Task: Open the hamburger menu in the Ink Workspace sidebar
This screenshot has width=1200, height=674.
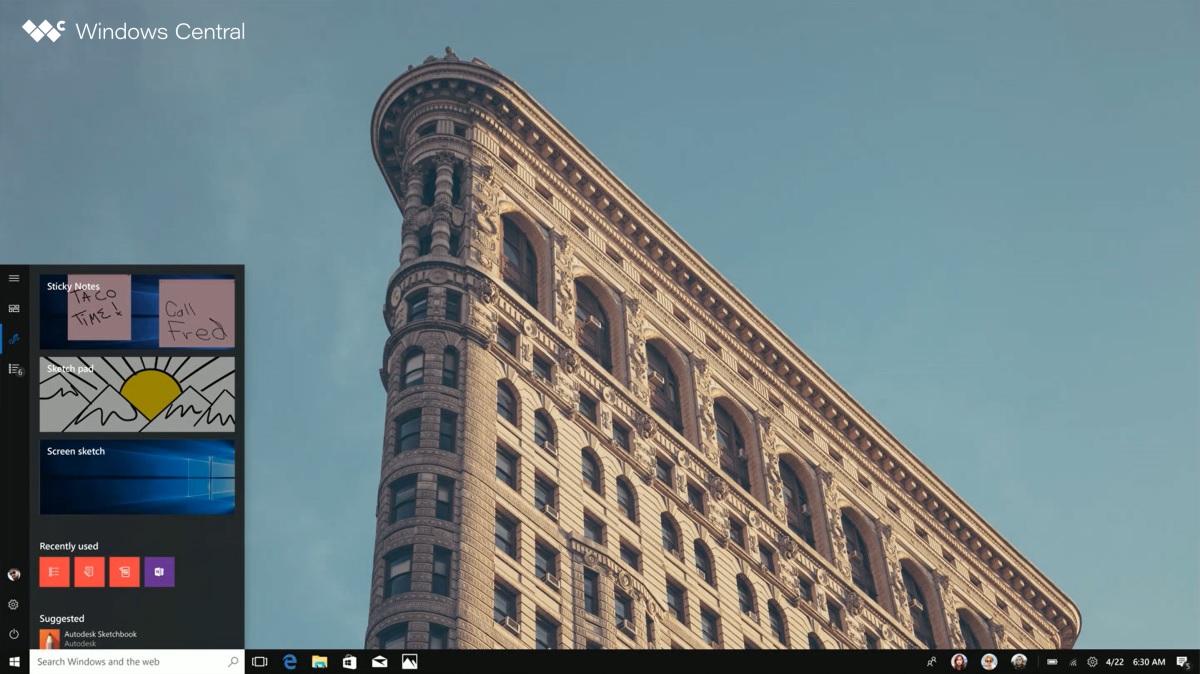Action: point(14,278)
